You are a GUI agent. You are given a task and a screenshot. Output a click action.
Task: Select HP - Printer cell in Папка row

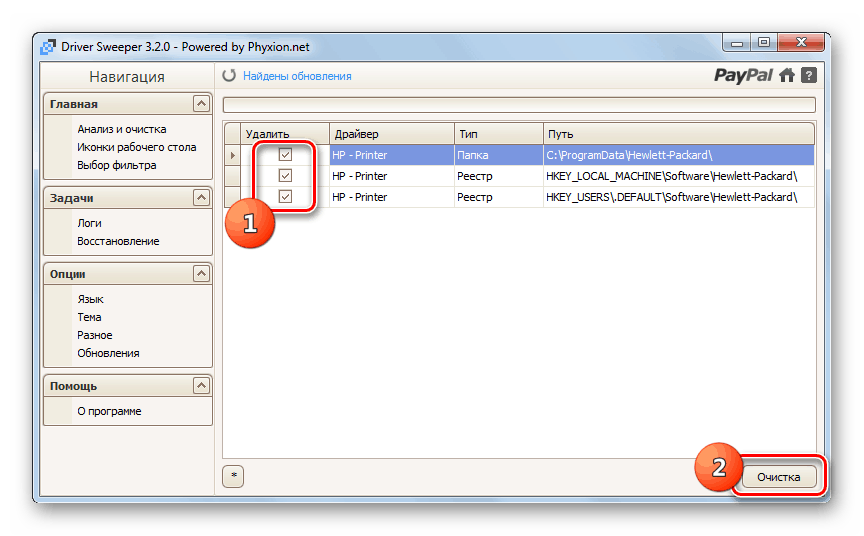tap(392, 155)
